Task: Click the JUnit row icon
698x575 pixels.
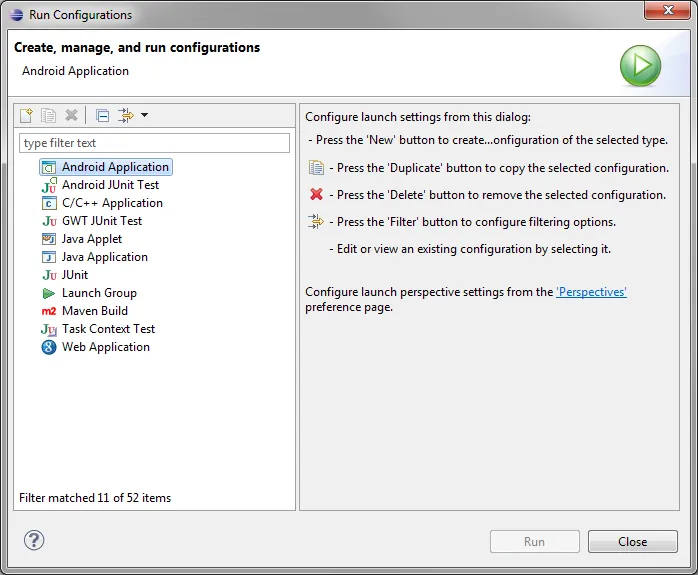Action: tap(49, 275)
